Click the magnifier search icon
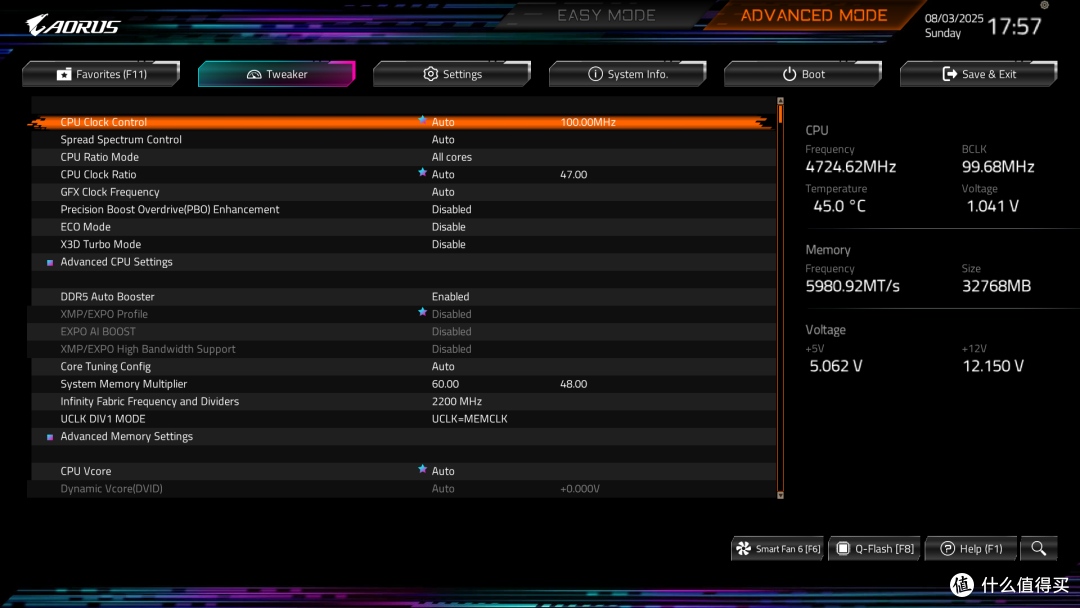1080x608 pixels. tap(1039, 549)
